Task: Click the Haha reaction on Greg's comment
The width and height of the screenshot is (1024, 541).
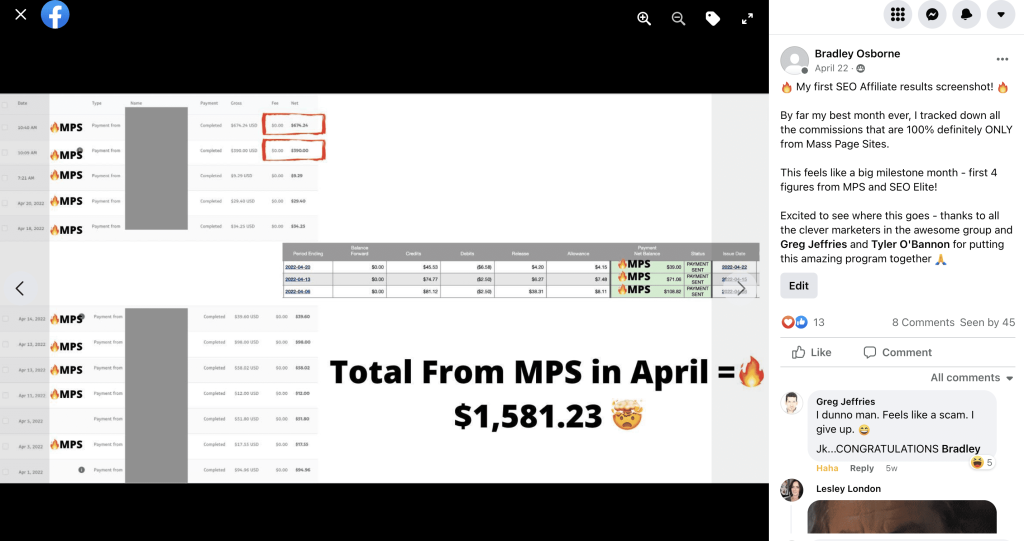Action: (827, 468)
